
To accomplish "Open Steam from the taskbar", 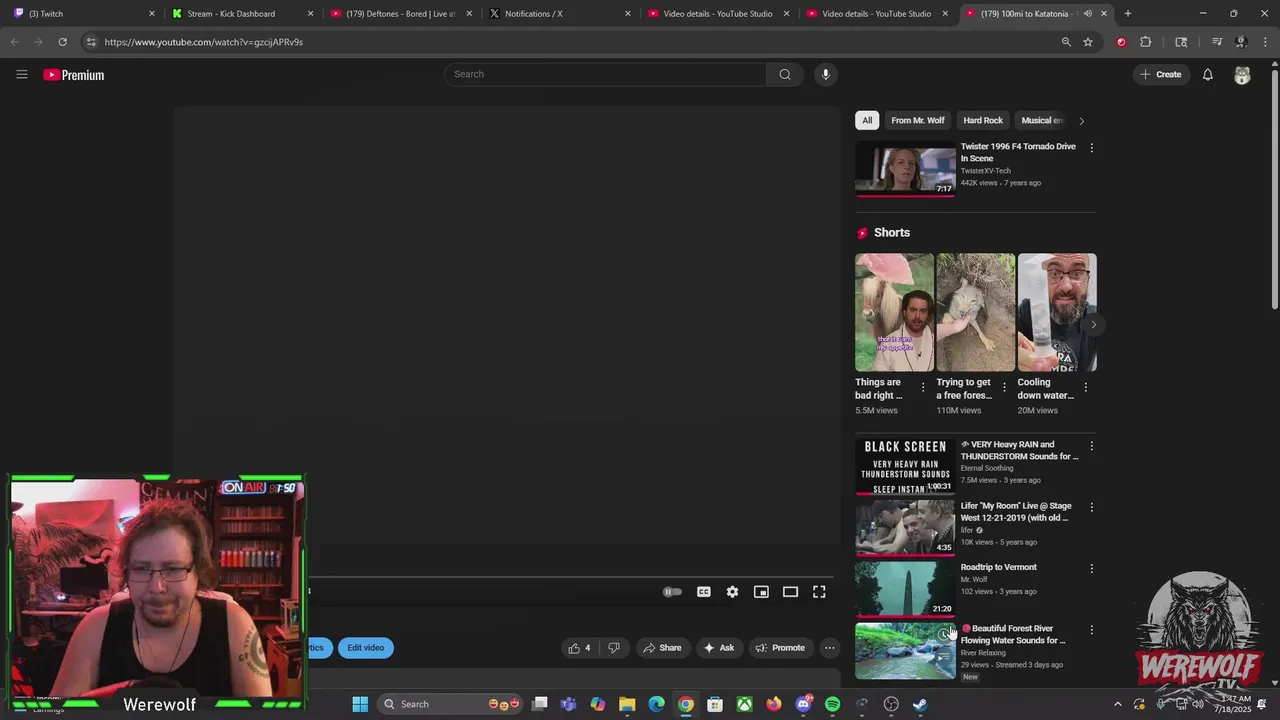I will point(920,704).
